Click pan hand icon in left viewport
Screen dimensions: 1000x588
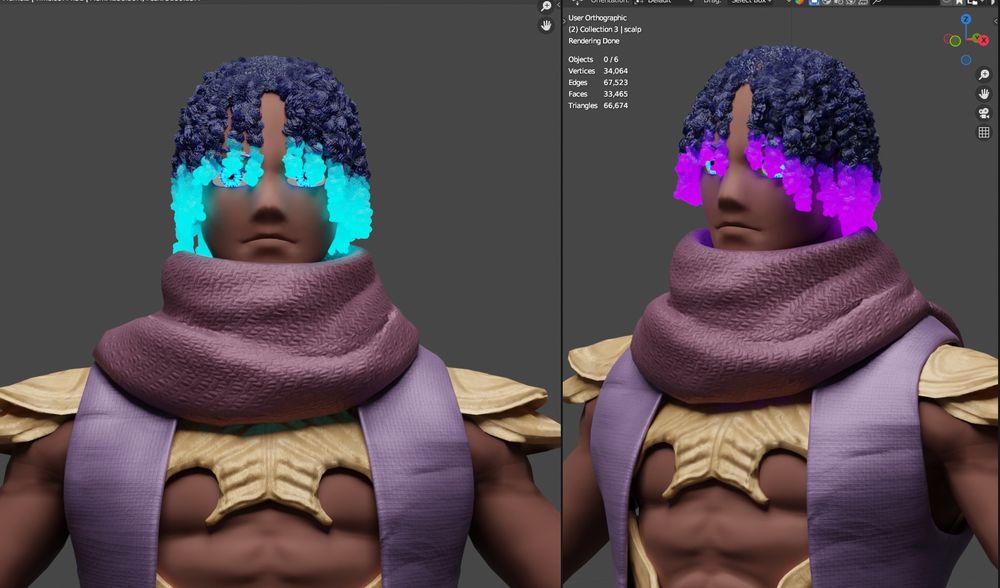[x=546, y=26]
